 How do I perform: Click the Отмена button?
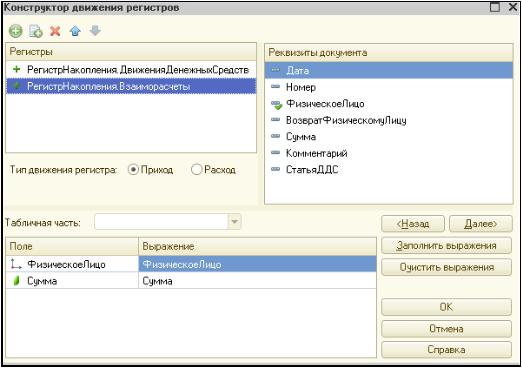click(x=446, y=329)
